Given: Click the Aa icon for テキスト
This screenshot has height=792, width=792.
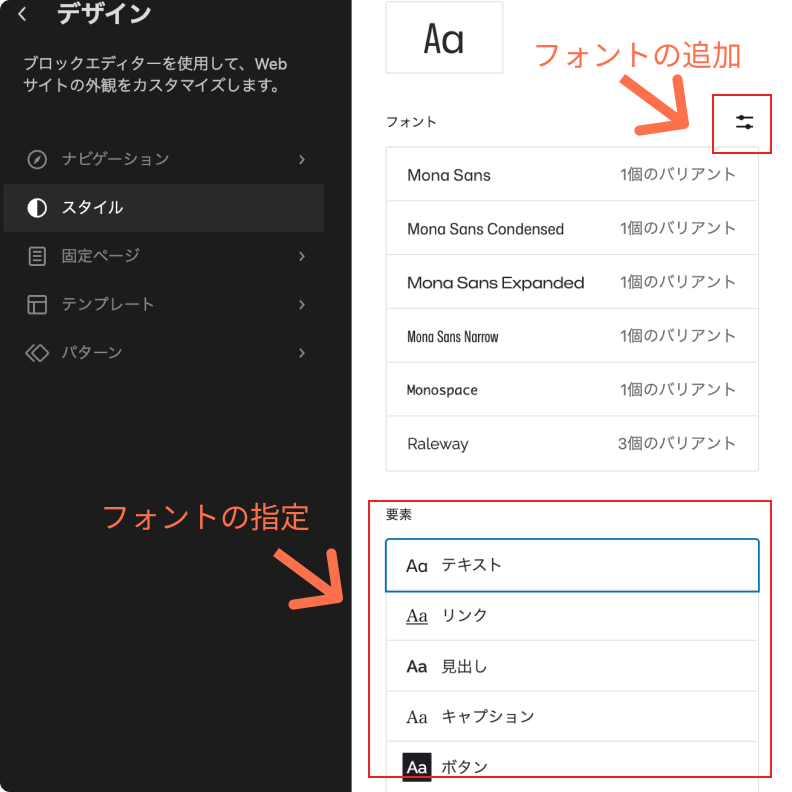Looking at the screenshot, I should pyautogui.click(x=417, y=566).
